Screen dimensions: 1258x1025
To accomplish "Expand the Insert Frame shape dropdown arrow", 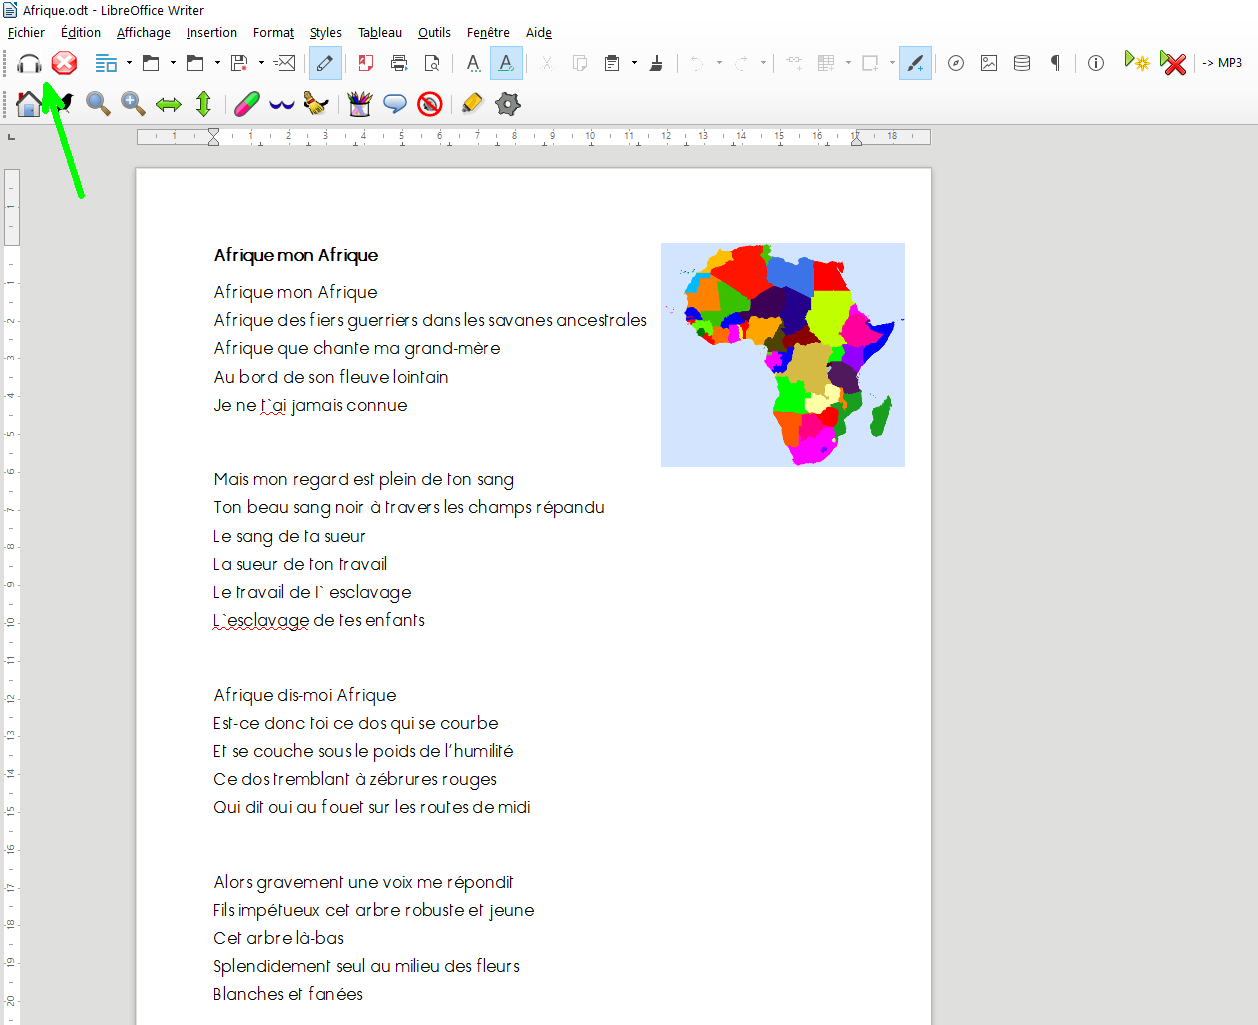I will coord(892,63).
